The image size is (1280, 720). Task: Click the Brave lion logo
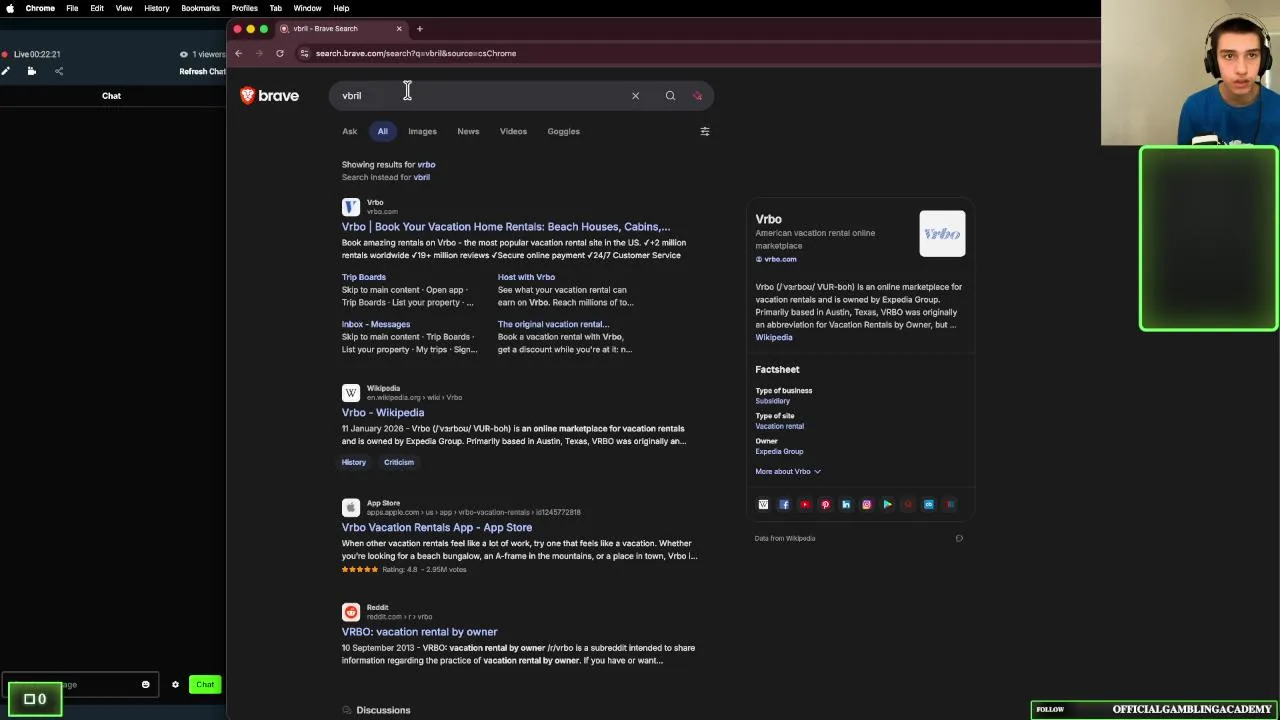(x=248, y=96)
